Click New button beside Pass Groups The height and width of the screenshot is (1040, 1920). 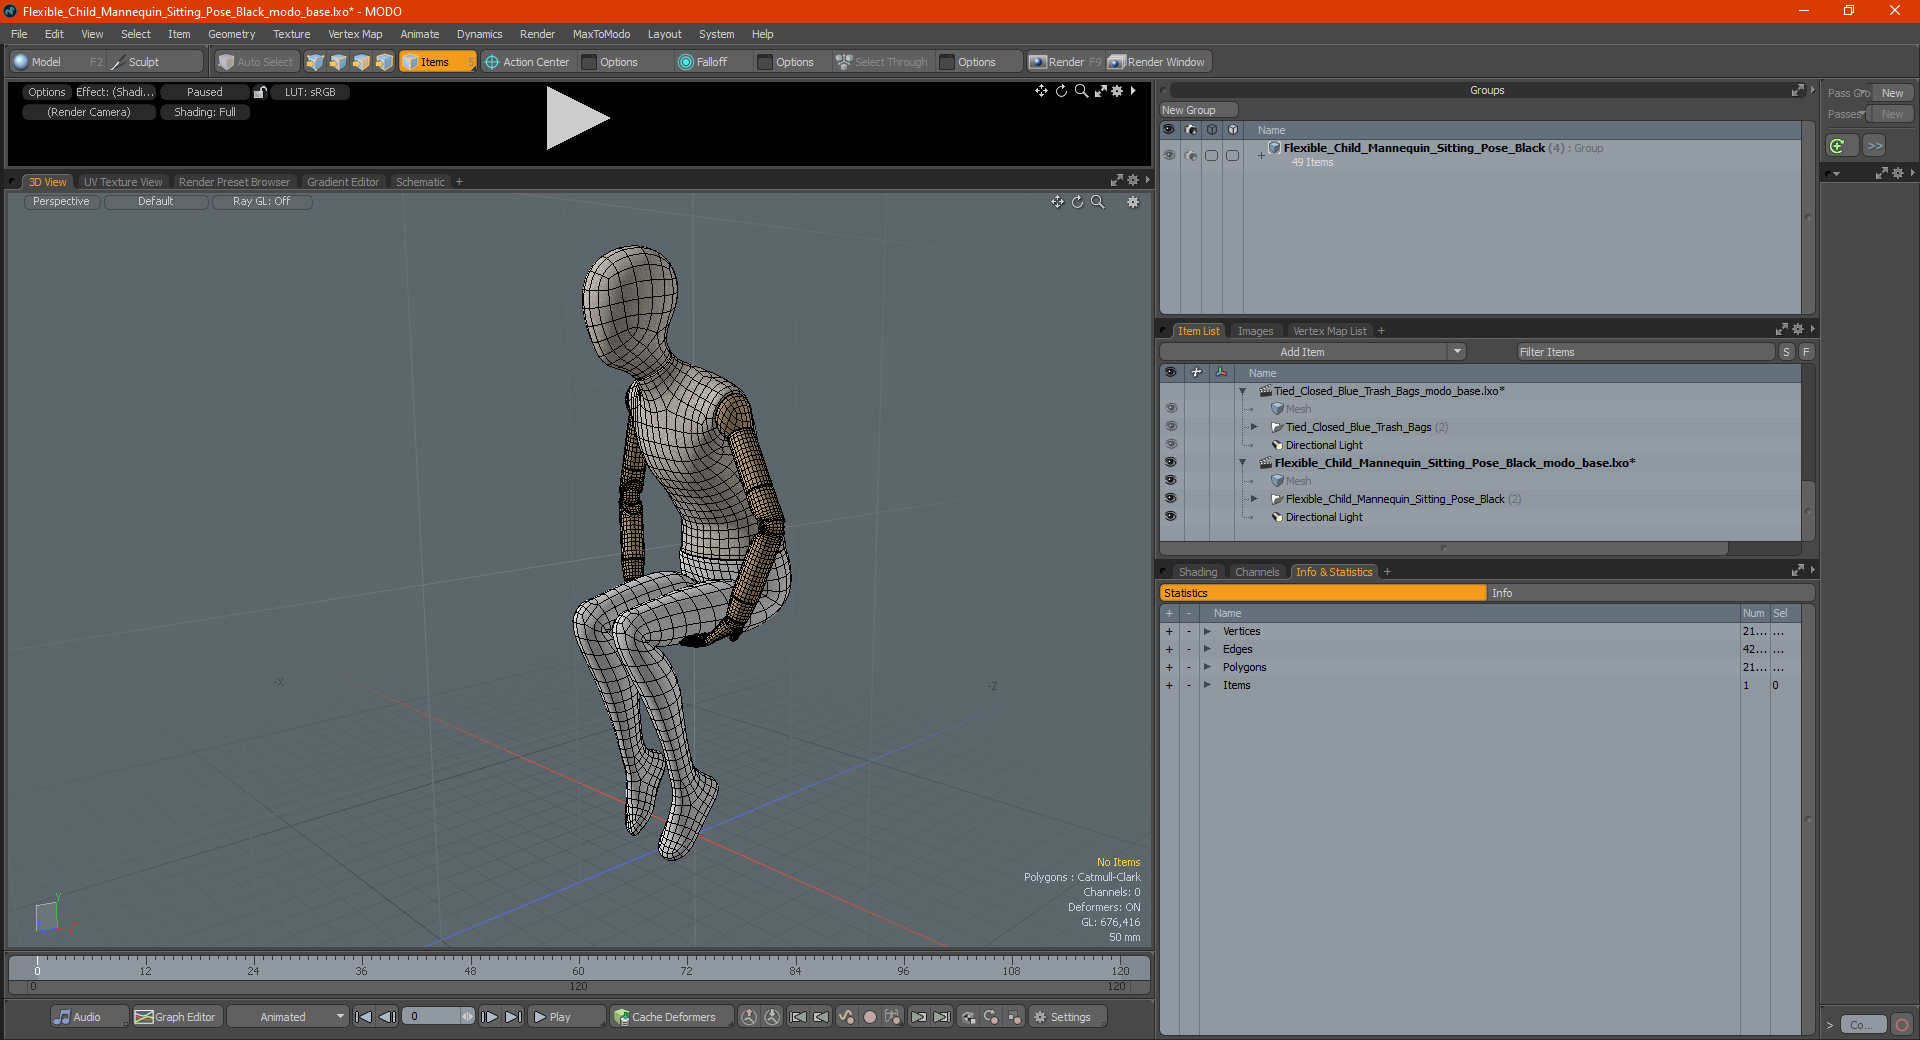click(x=1892, y=93)
